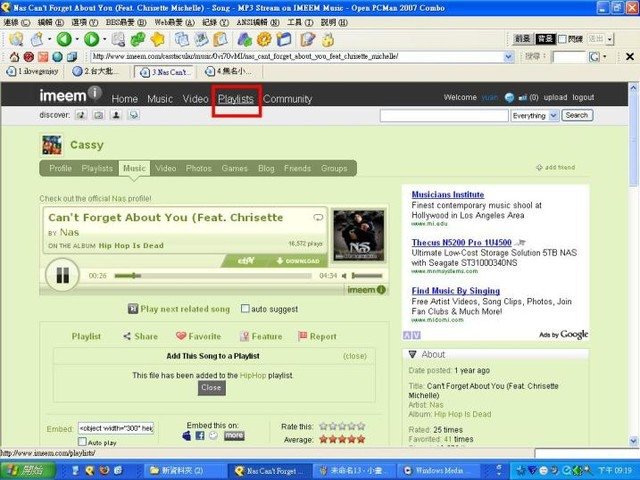This screenshot has height=480, width=640.
Task: Open Cassy's Blog profile tab
Action: (x=266, y=168)
